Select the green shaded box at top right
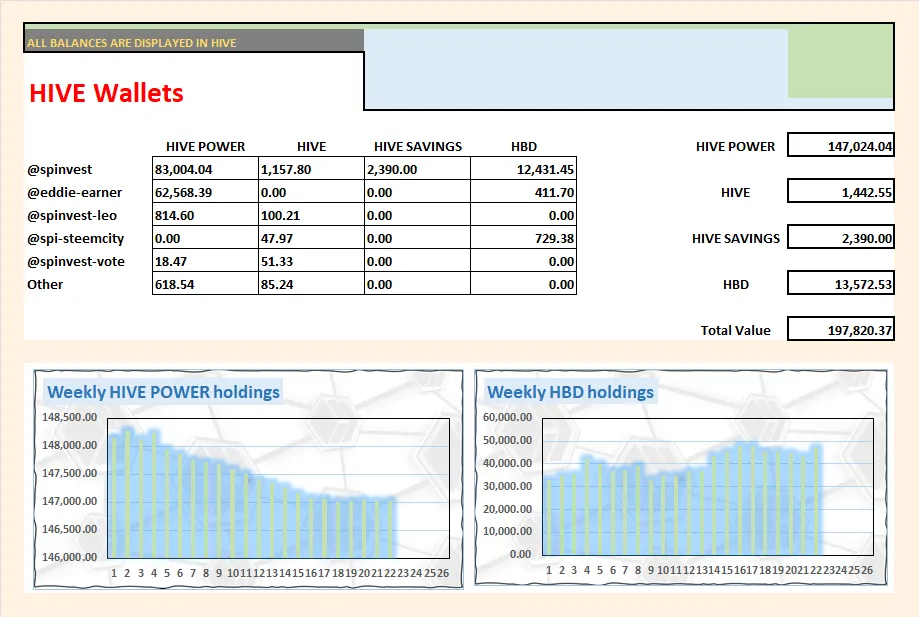Image resolution: width=919 pixels, height=617 pixels. coord(840,62)
